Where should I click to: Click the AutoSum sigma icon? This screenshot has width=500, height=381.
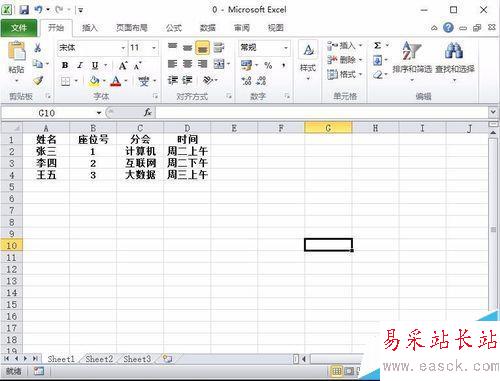coord(377,45)
